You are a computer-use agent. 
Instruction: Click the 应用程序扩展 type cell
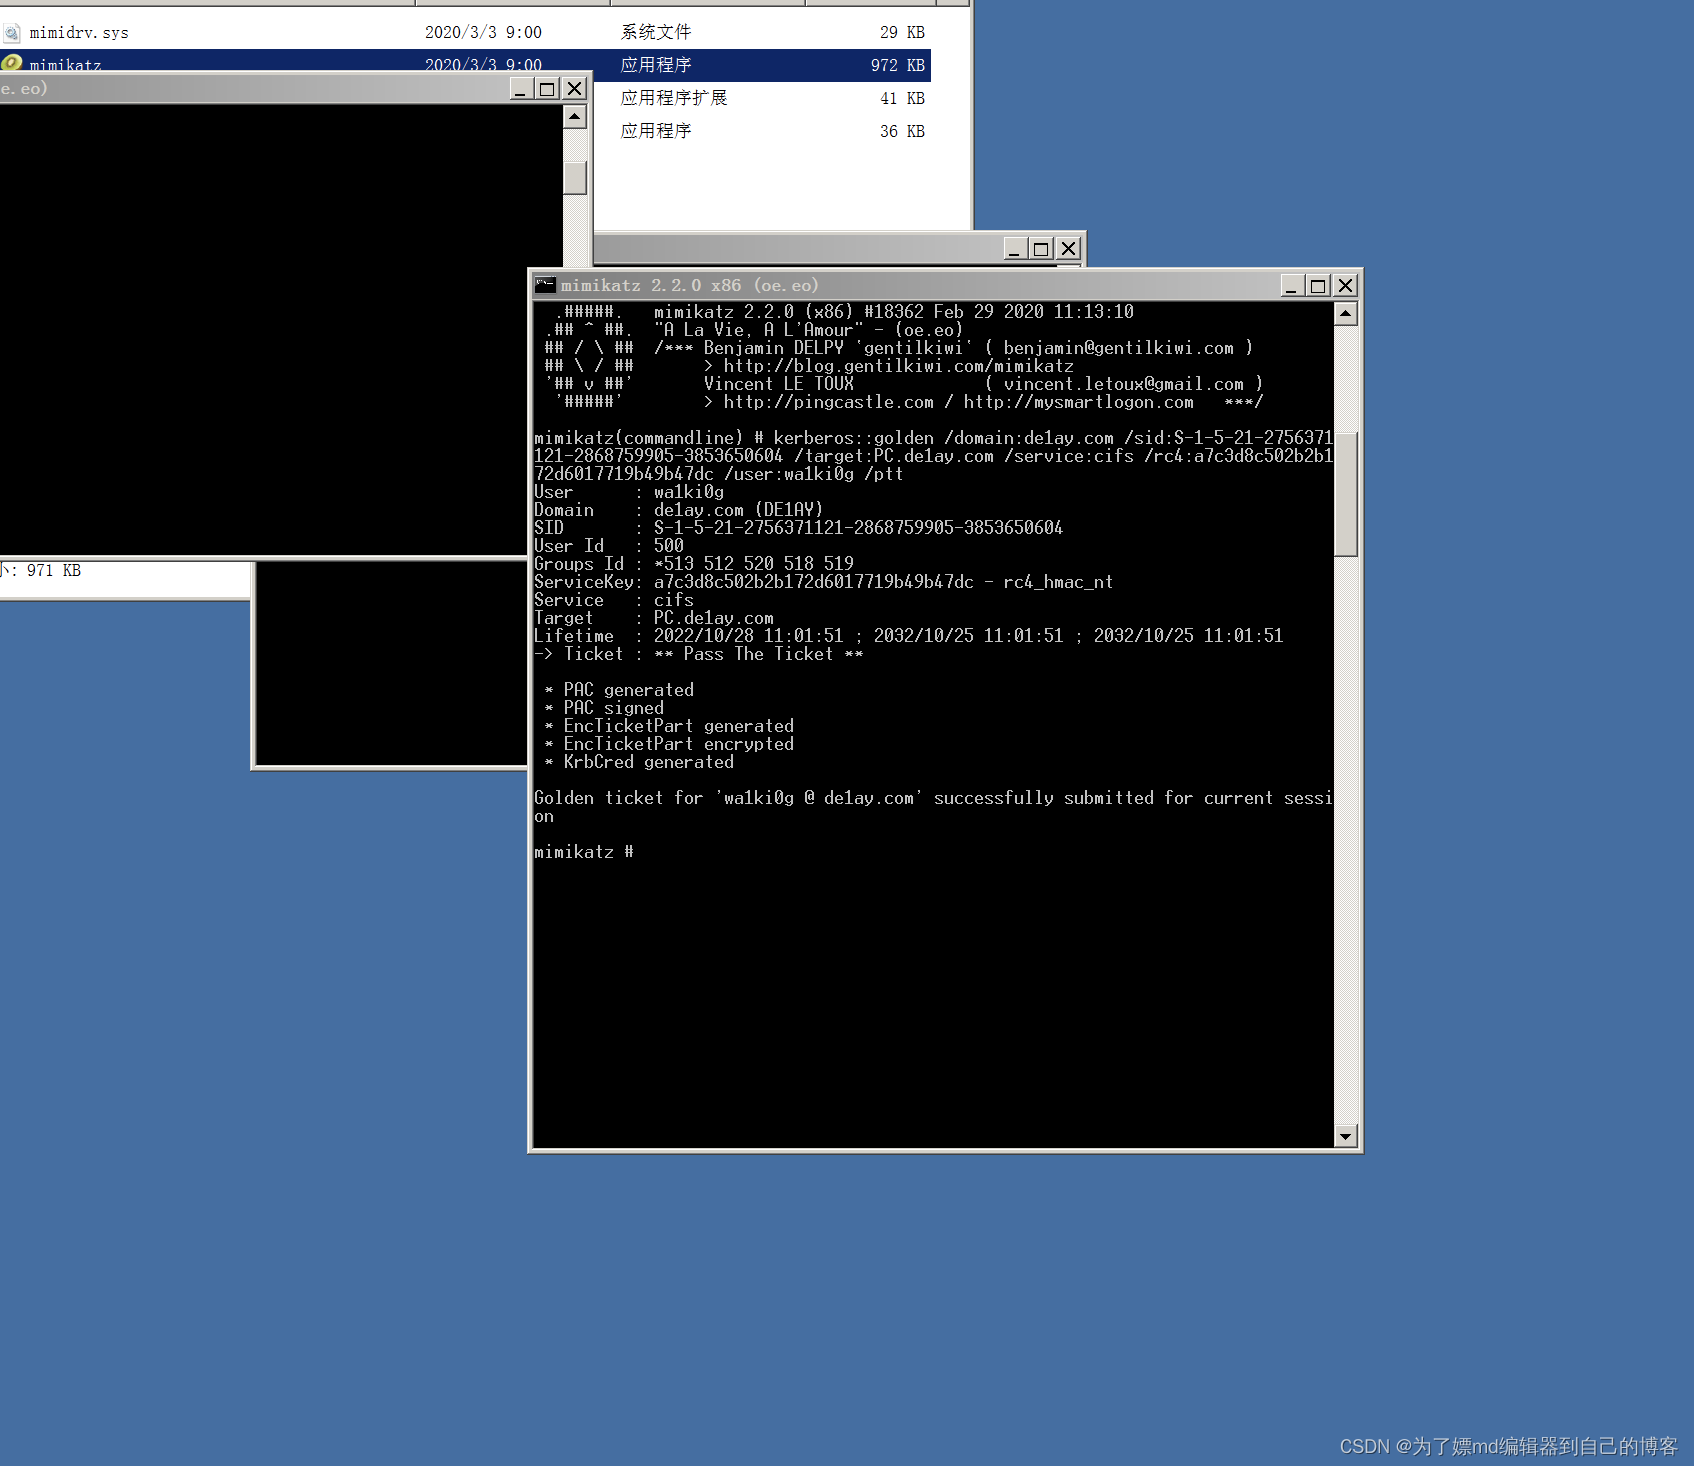(x=674, y=98)
